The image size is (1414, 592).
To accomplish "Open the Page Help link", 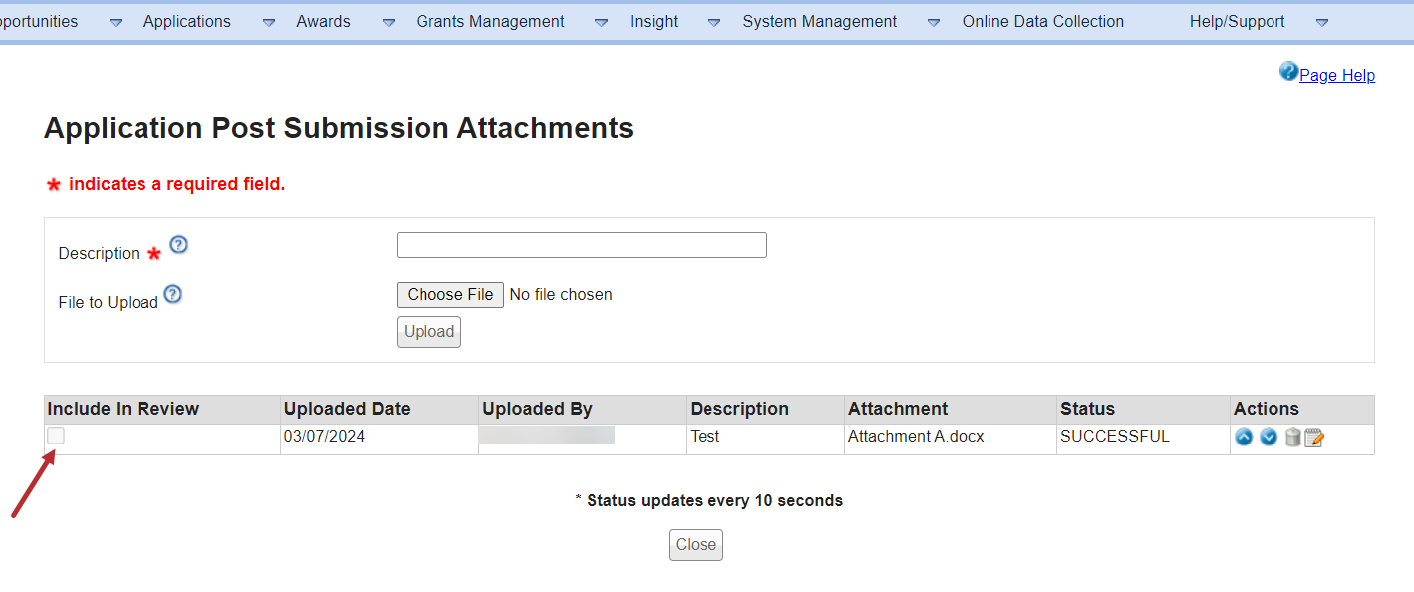I will (x=1336, y=76).
